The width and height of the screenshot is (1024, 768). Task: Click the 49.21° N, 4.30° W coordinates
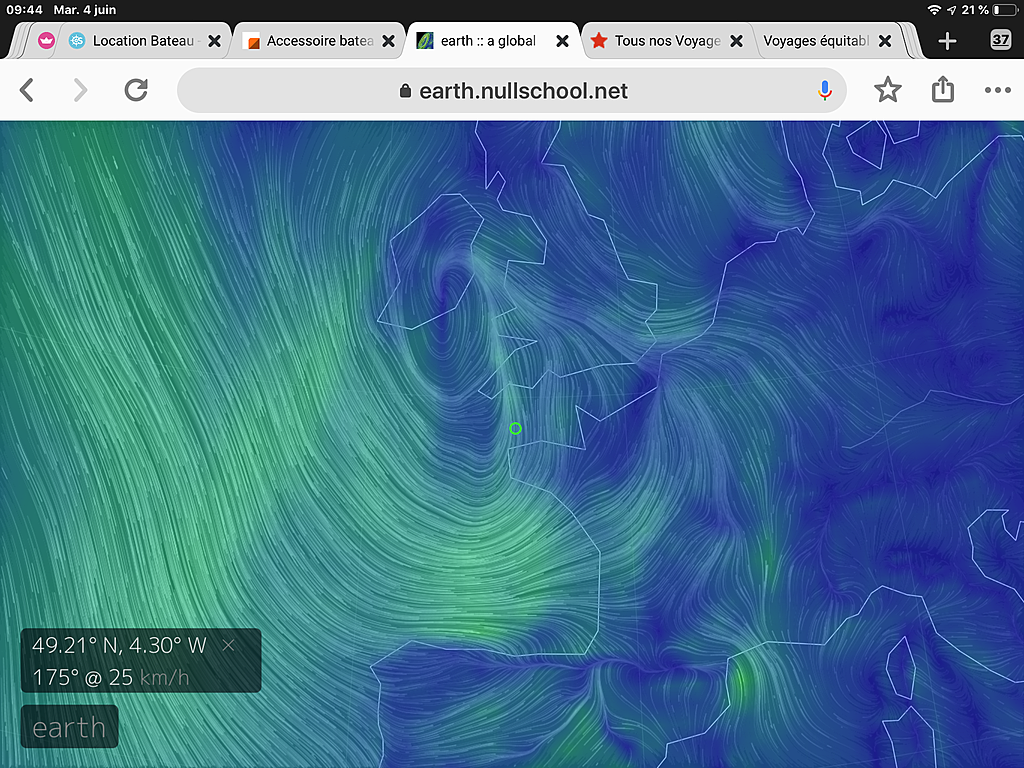[x=120, y=645]
